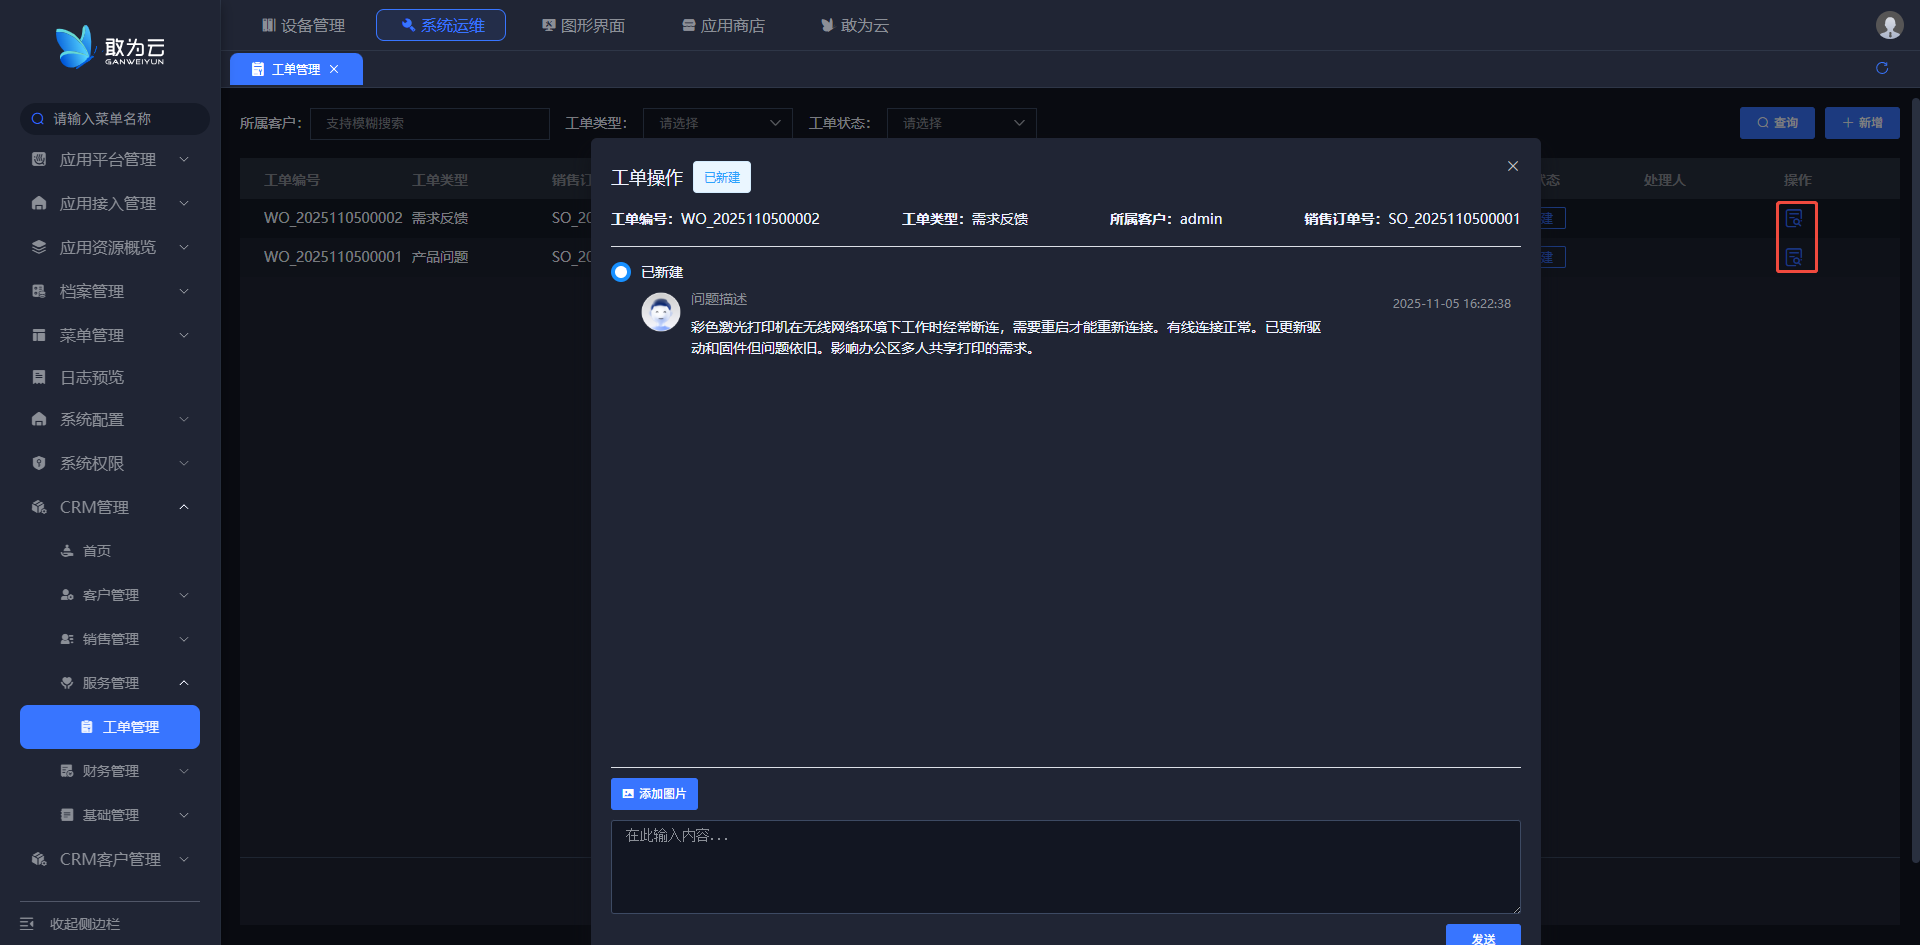
Task: Collapse the CRM管理 menu chevron
Action: point(184,507)
